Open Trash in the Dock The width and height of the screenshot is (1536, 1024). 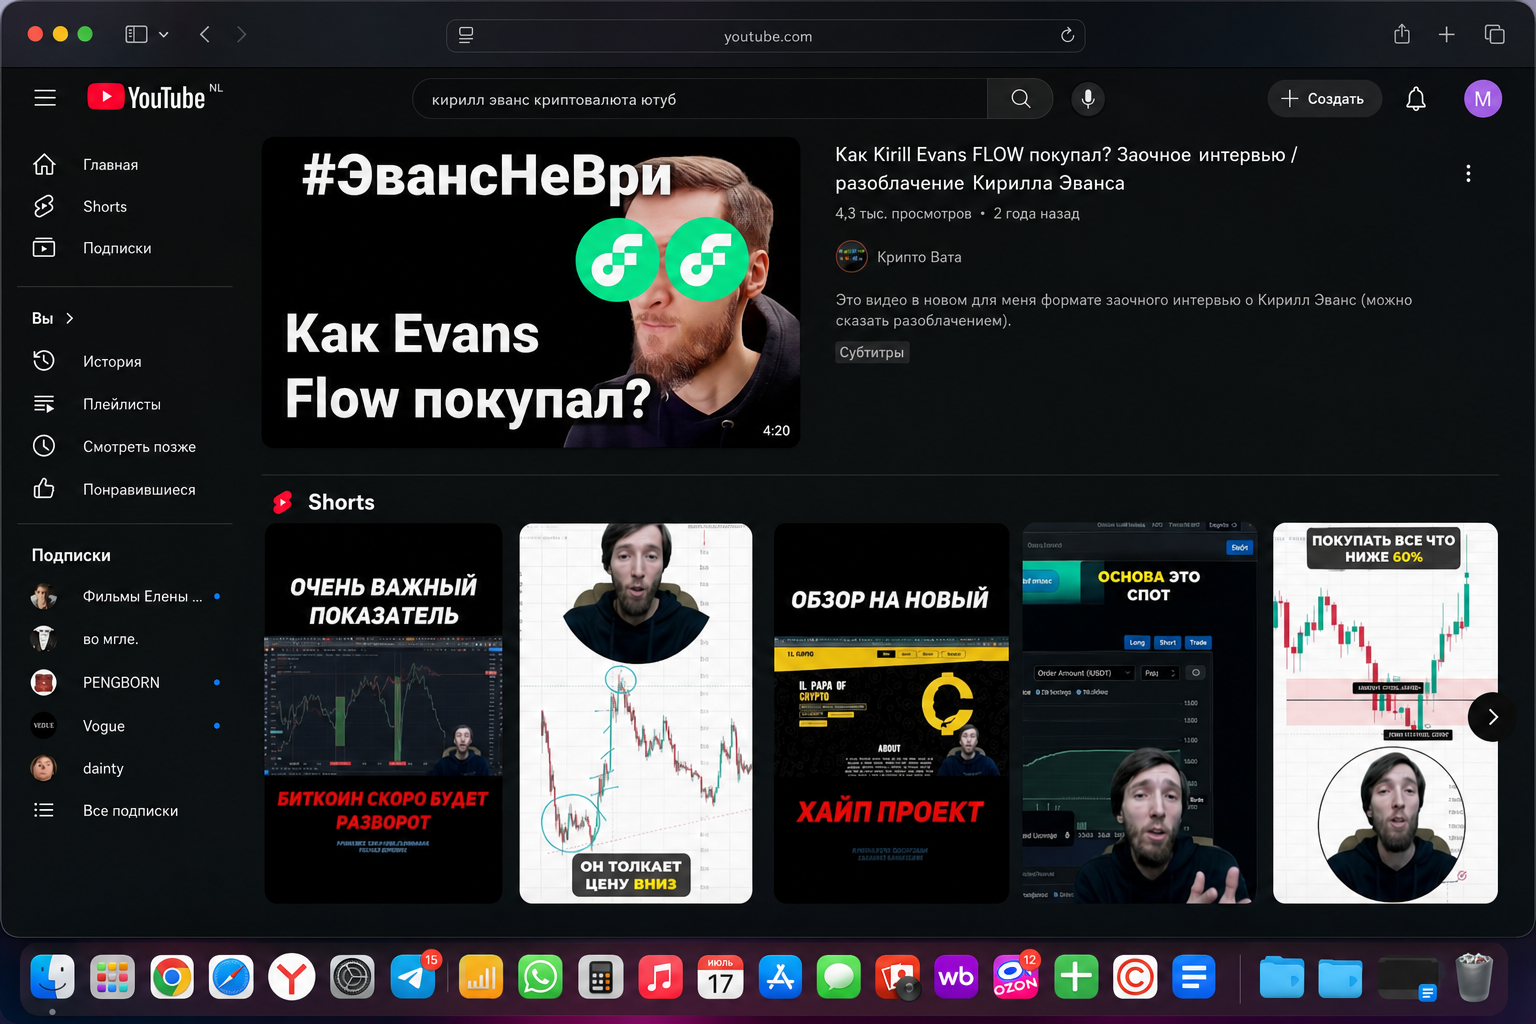click(1473, 977)
